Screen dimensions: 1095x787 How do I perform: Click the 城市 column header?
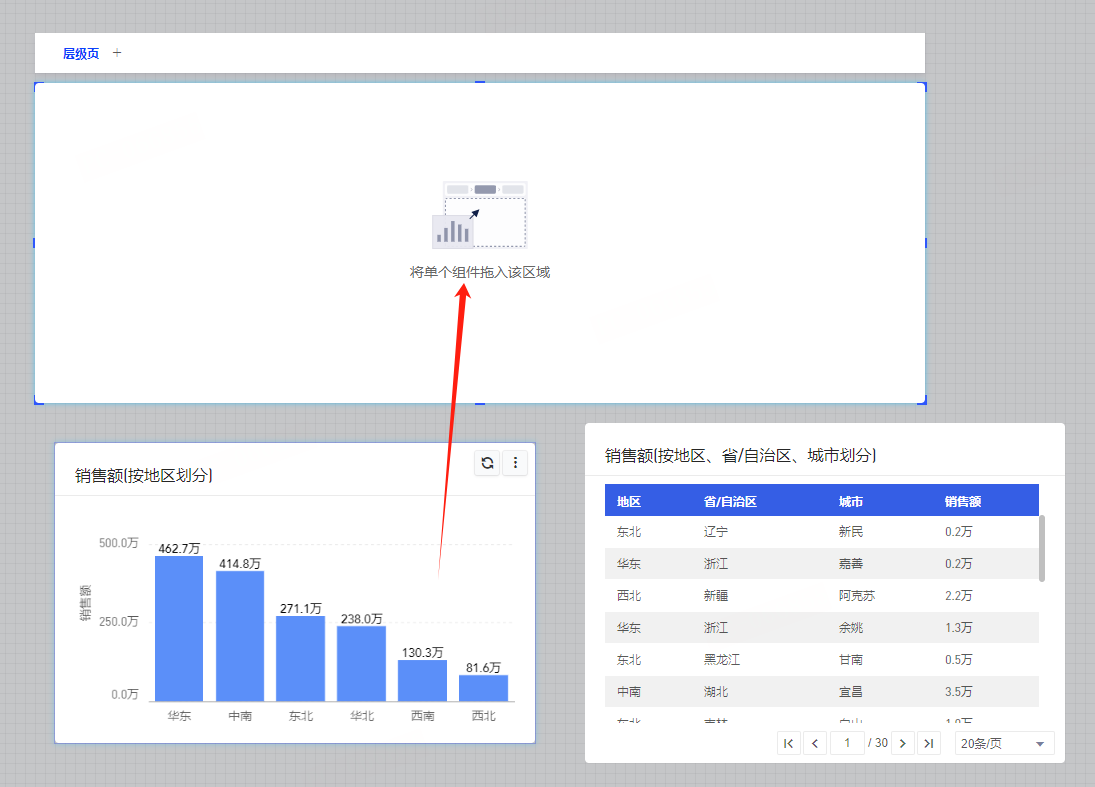[851, 501]
